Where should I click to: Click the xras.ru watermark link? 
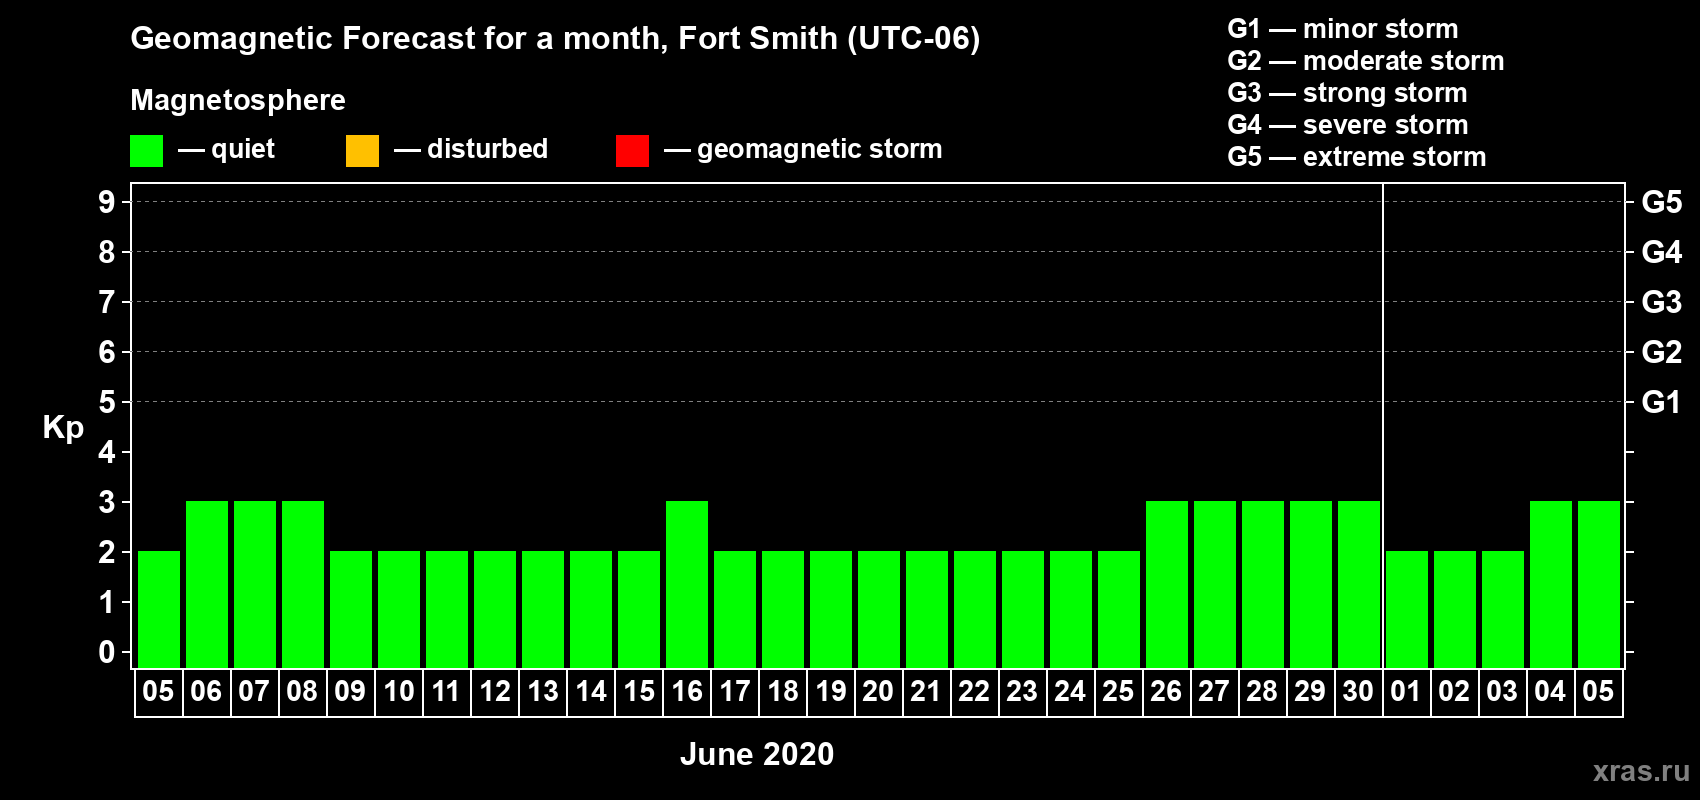[x=1641, y=771]
